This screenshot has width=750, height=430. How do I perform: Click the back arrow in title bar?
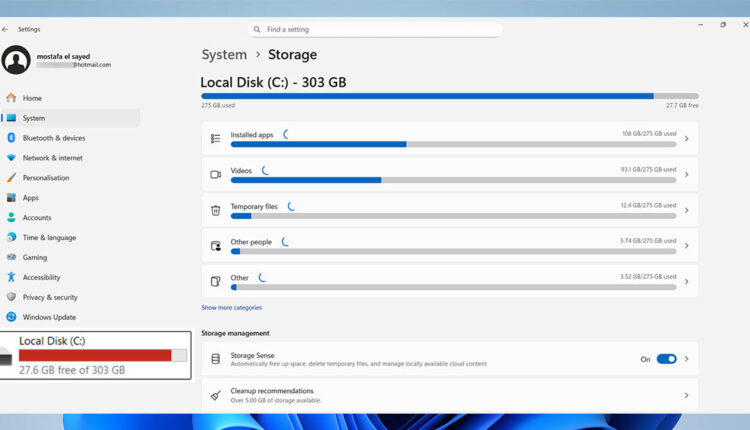coord(6,29)
